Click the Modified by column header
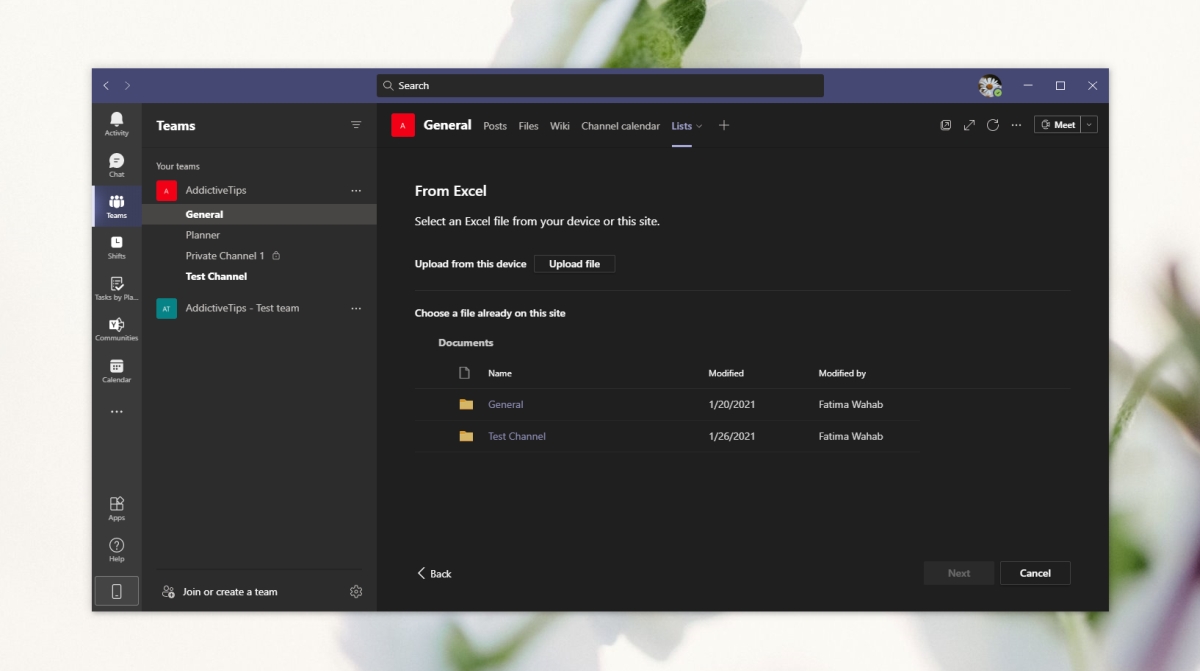 pos(842,373)
